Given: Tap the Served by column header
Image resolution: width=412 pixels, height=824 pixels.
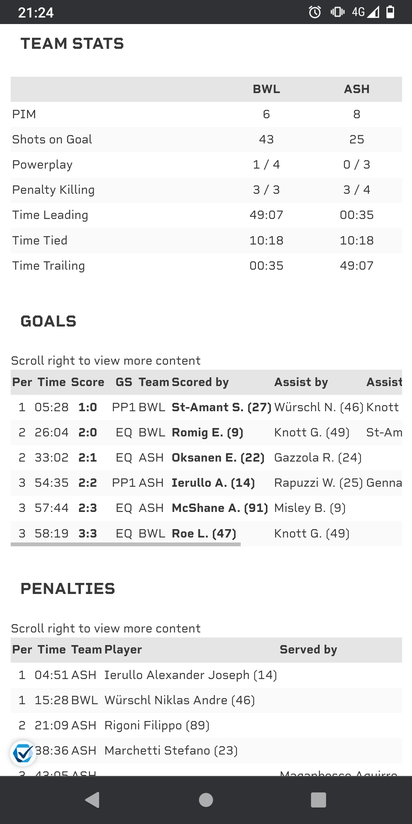Looking at the screenshot, I should click(308, 650).
